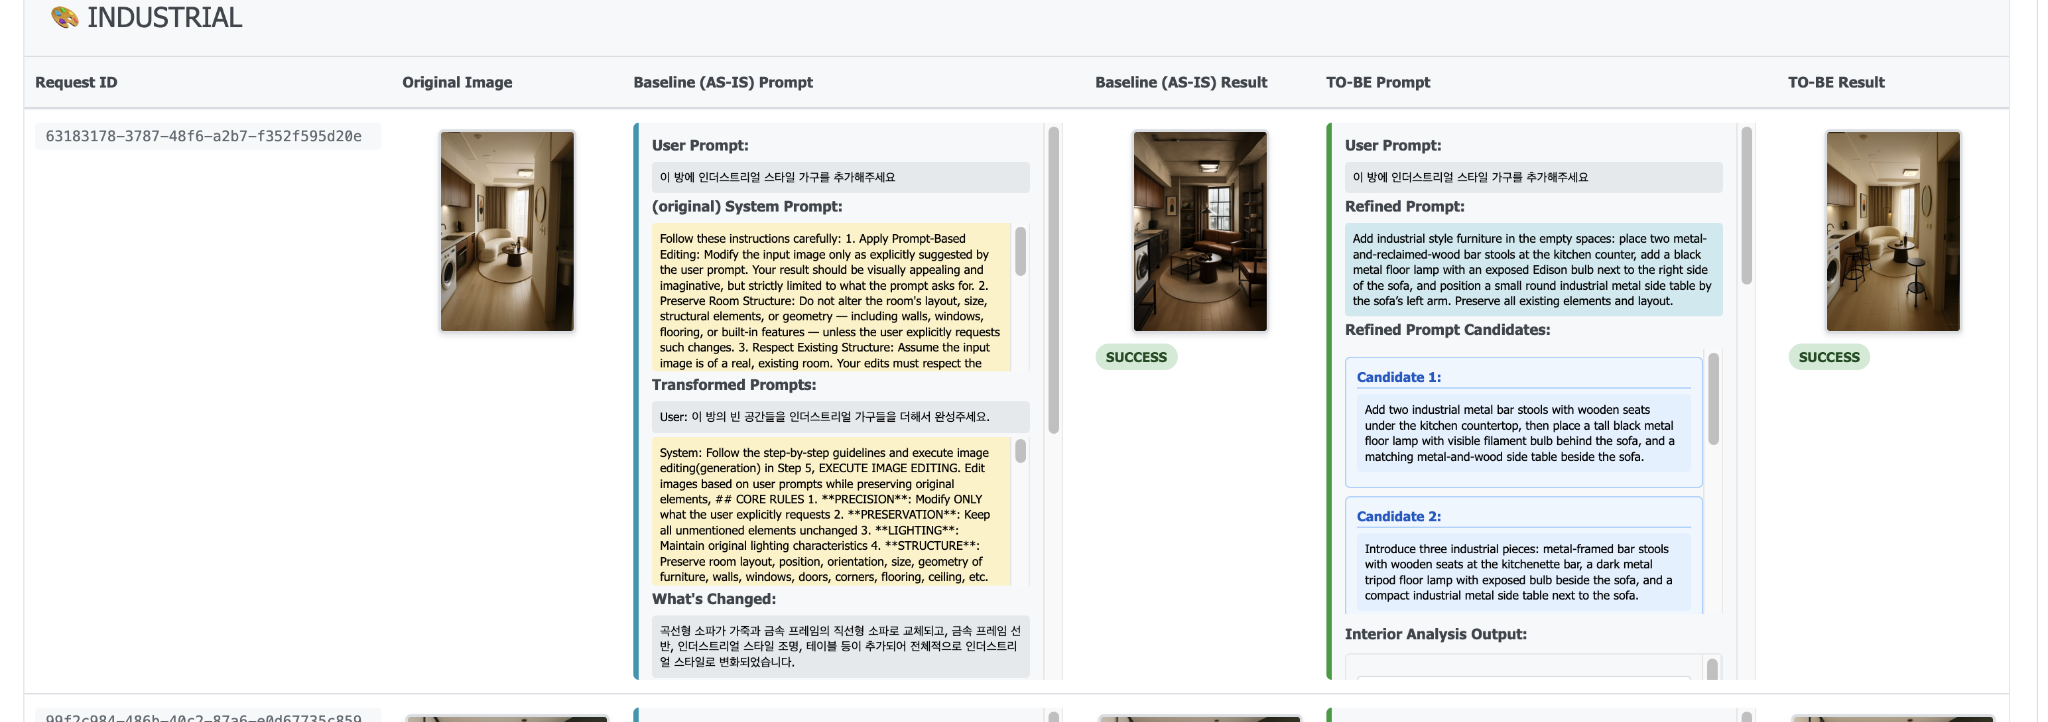Click the original System Prompt box scrollbar
The height and width of the screenshot is (722, 2048).
coord(1020,251)
